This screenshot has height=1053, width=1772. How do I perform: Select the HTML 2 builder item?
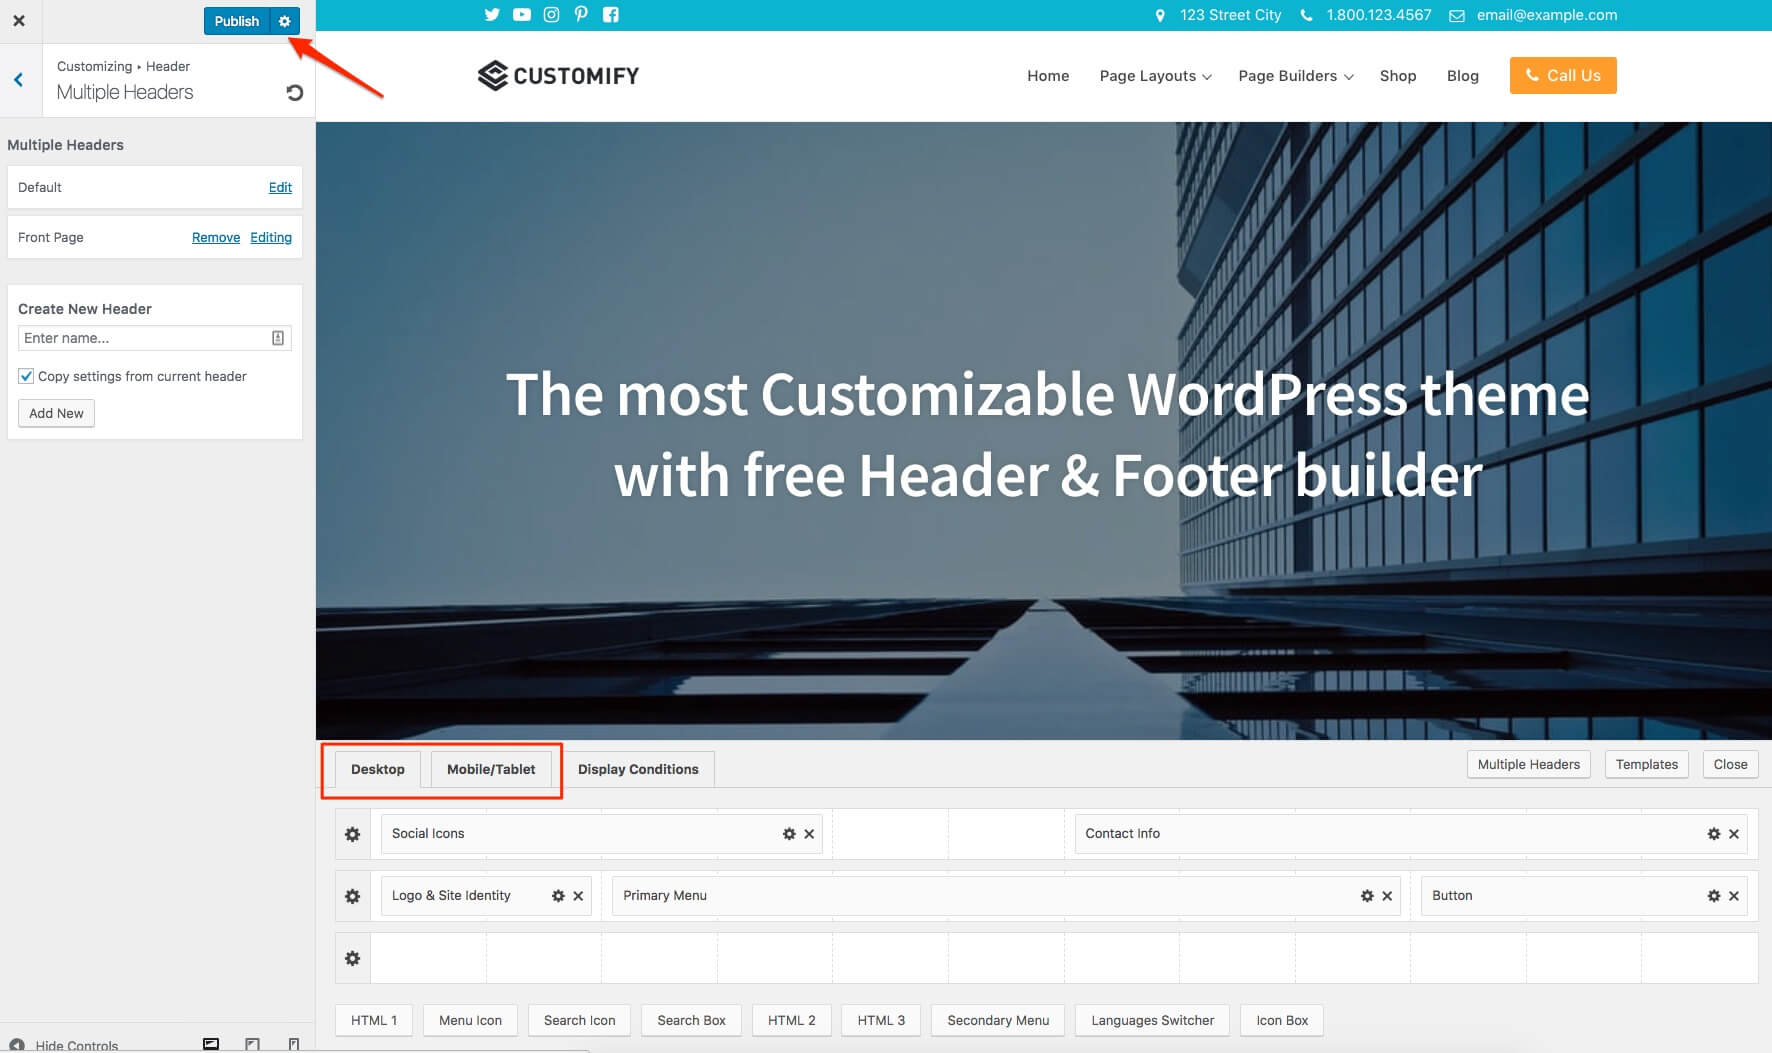(x=791, y=1020)
